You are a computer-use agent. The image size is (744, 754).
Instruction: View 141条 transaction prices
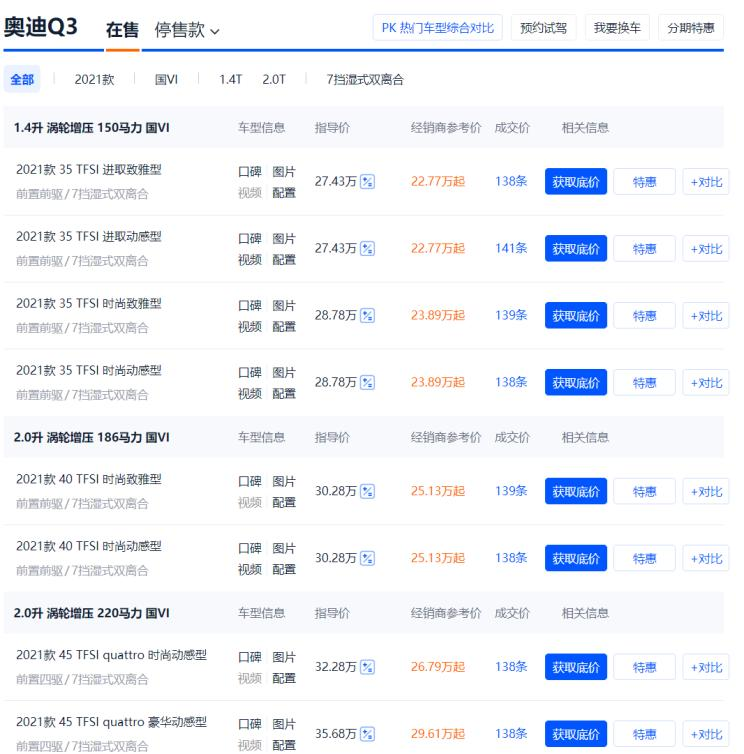coord(511,248)
